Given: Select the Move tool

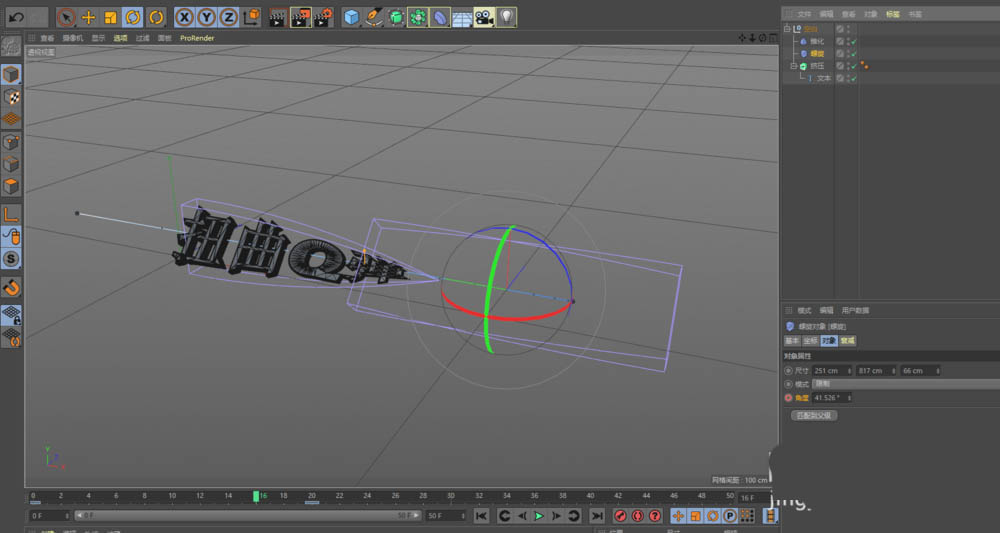Looking at the screenshot, I should pyautogui.click(x=88, y=17).
